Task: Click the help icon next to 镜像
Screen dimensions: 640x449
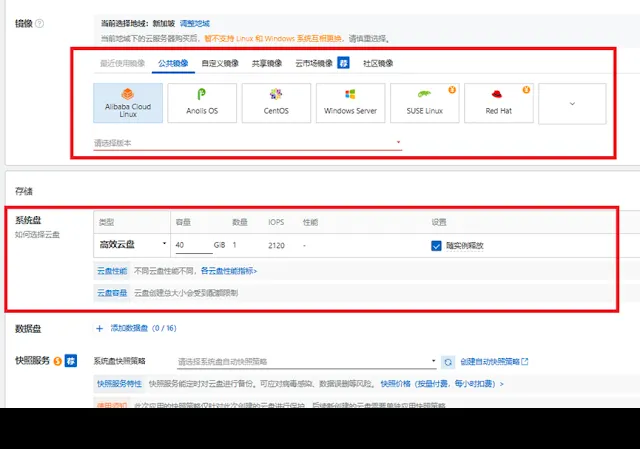Action: (x=40, y=23)
